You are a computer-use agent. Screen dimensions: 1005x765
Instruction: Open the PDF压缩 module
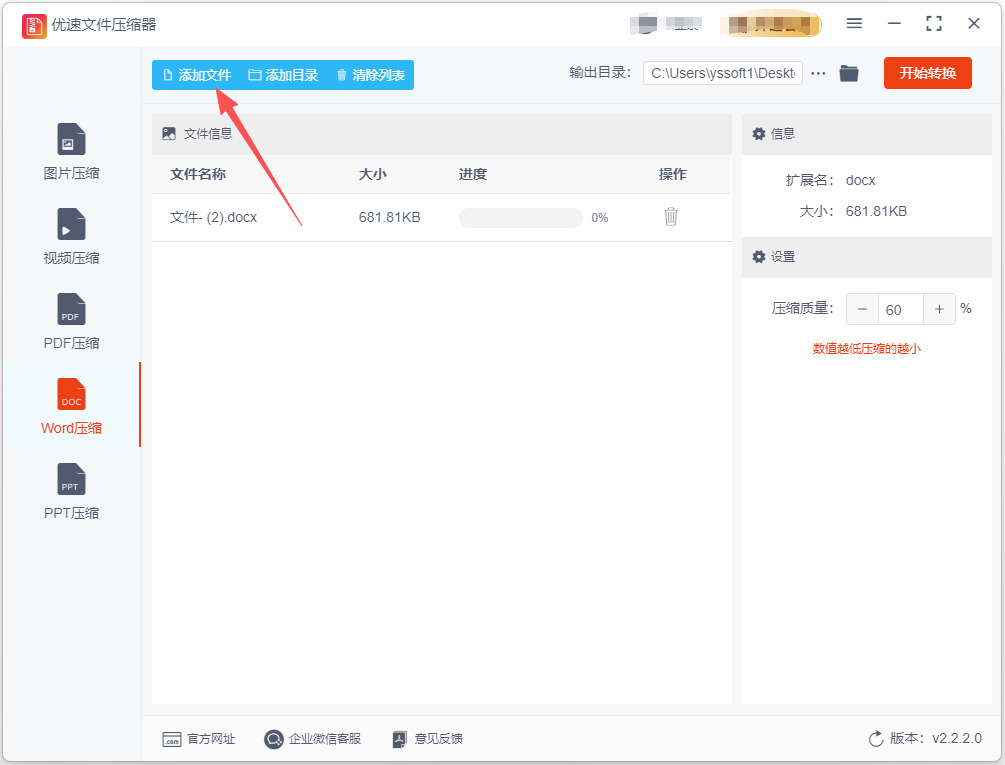click(x=71, y=322)
